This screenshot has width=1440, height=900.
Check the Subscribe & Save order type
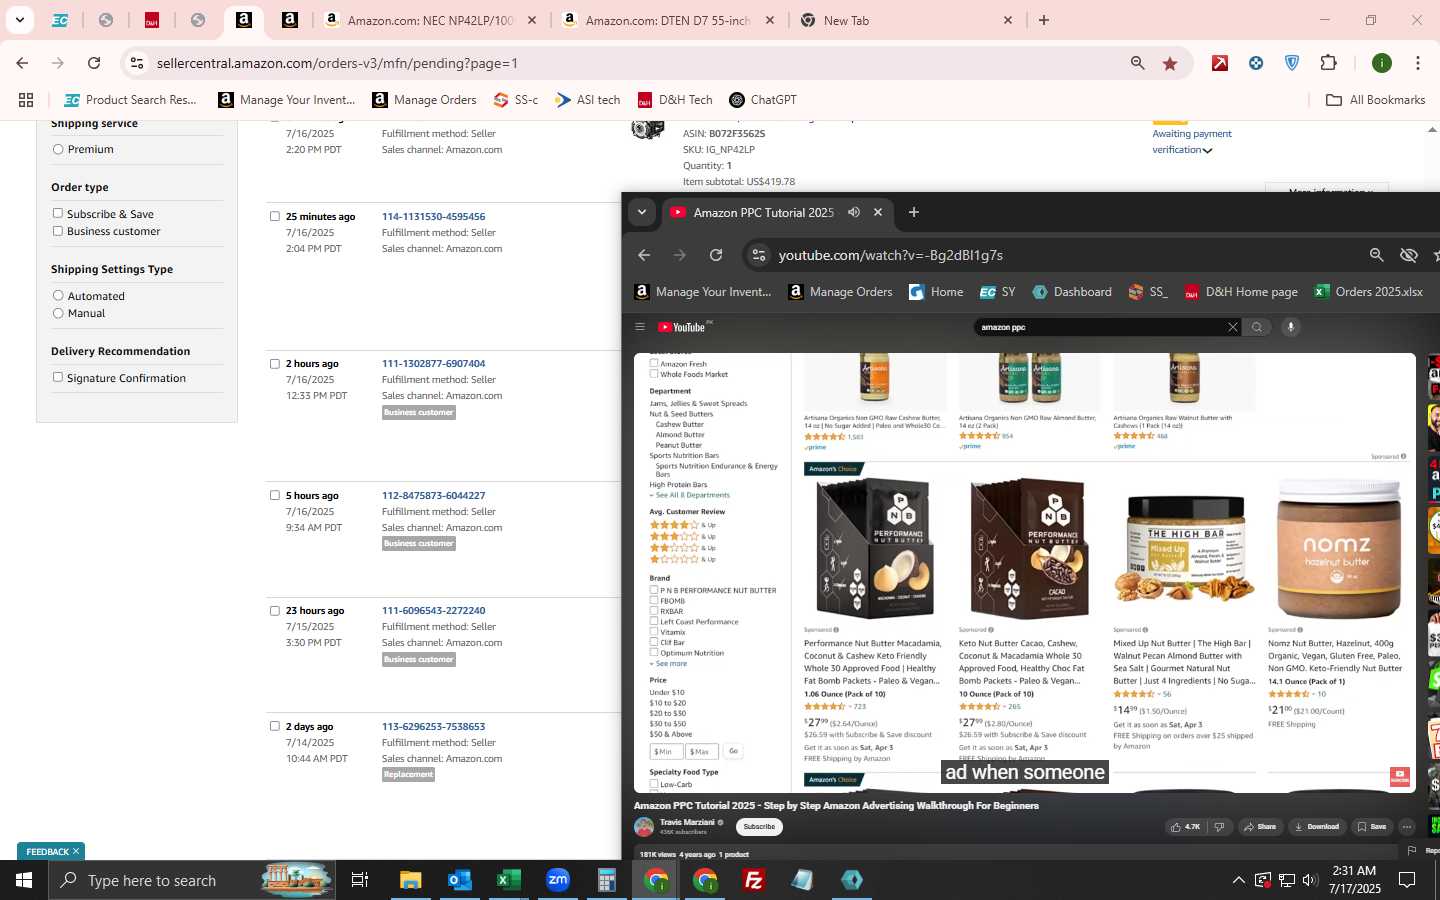click(58, 213)
